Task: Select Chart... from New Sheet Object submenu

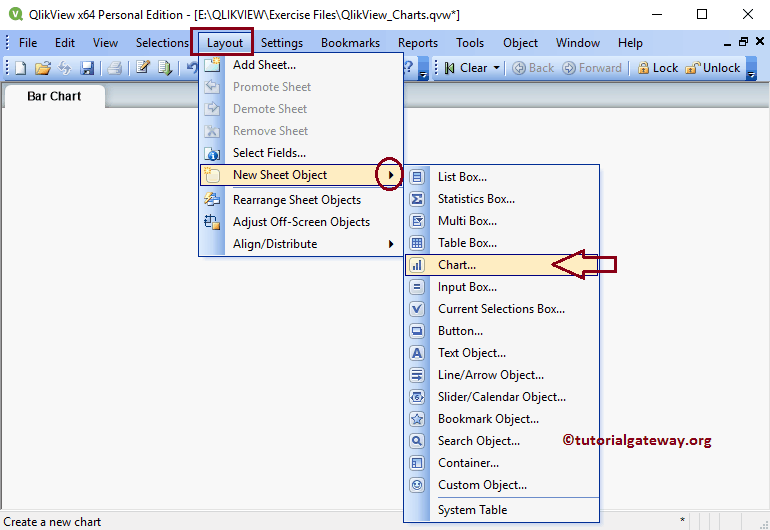Action: 501,265
